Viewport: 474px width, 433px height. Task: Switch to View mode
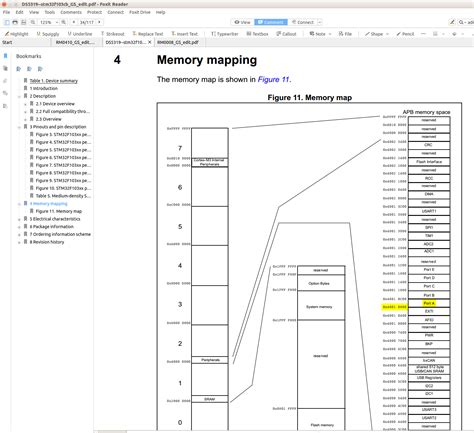pos(242,22)
